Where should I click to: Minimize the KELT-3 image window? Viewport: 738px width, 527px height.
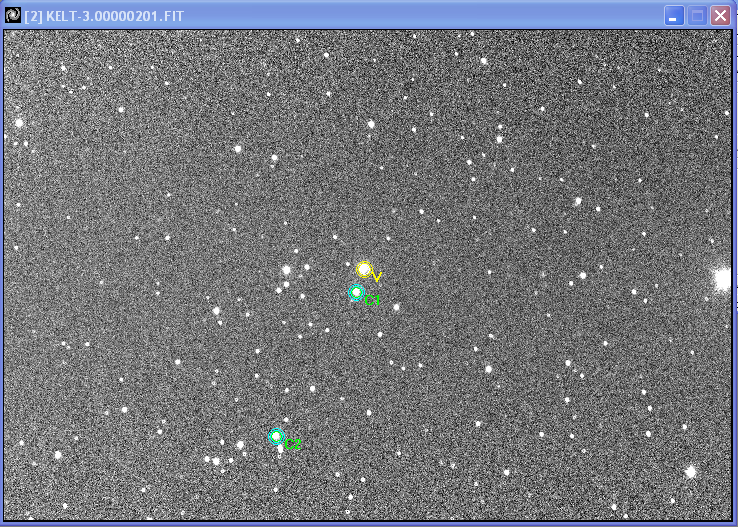[x=674, y=15]
